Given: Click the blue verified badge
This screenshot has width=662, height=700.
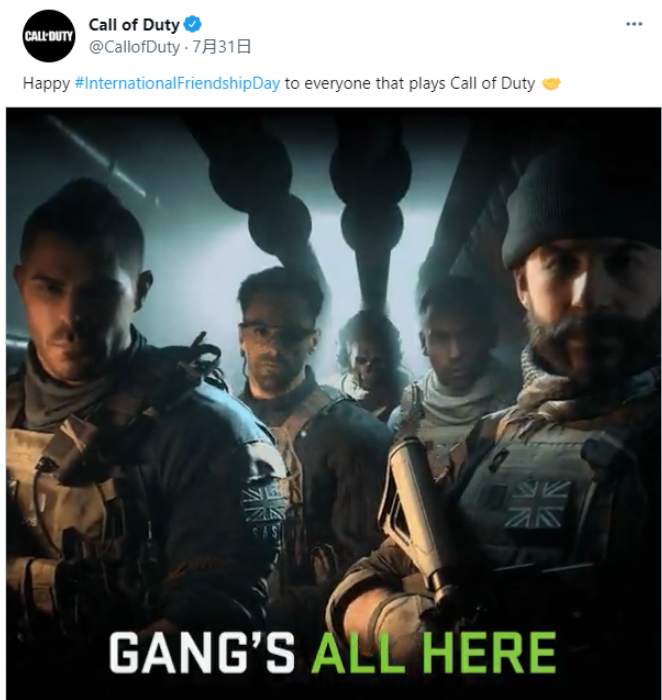Looking at the screenshot, I should [192, 24].
